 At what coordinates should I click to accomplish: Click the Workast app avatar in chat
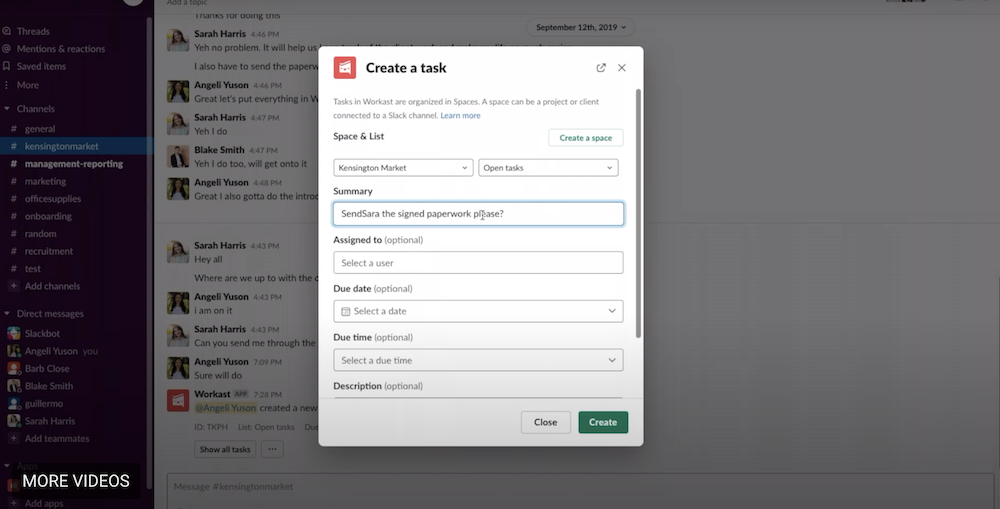coord(178,401)
